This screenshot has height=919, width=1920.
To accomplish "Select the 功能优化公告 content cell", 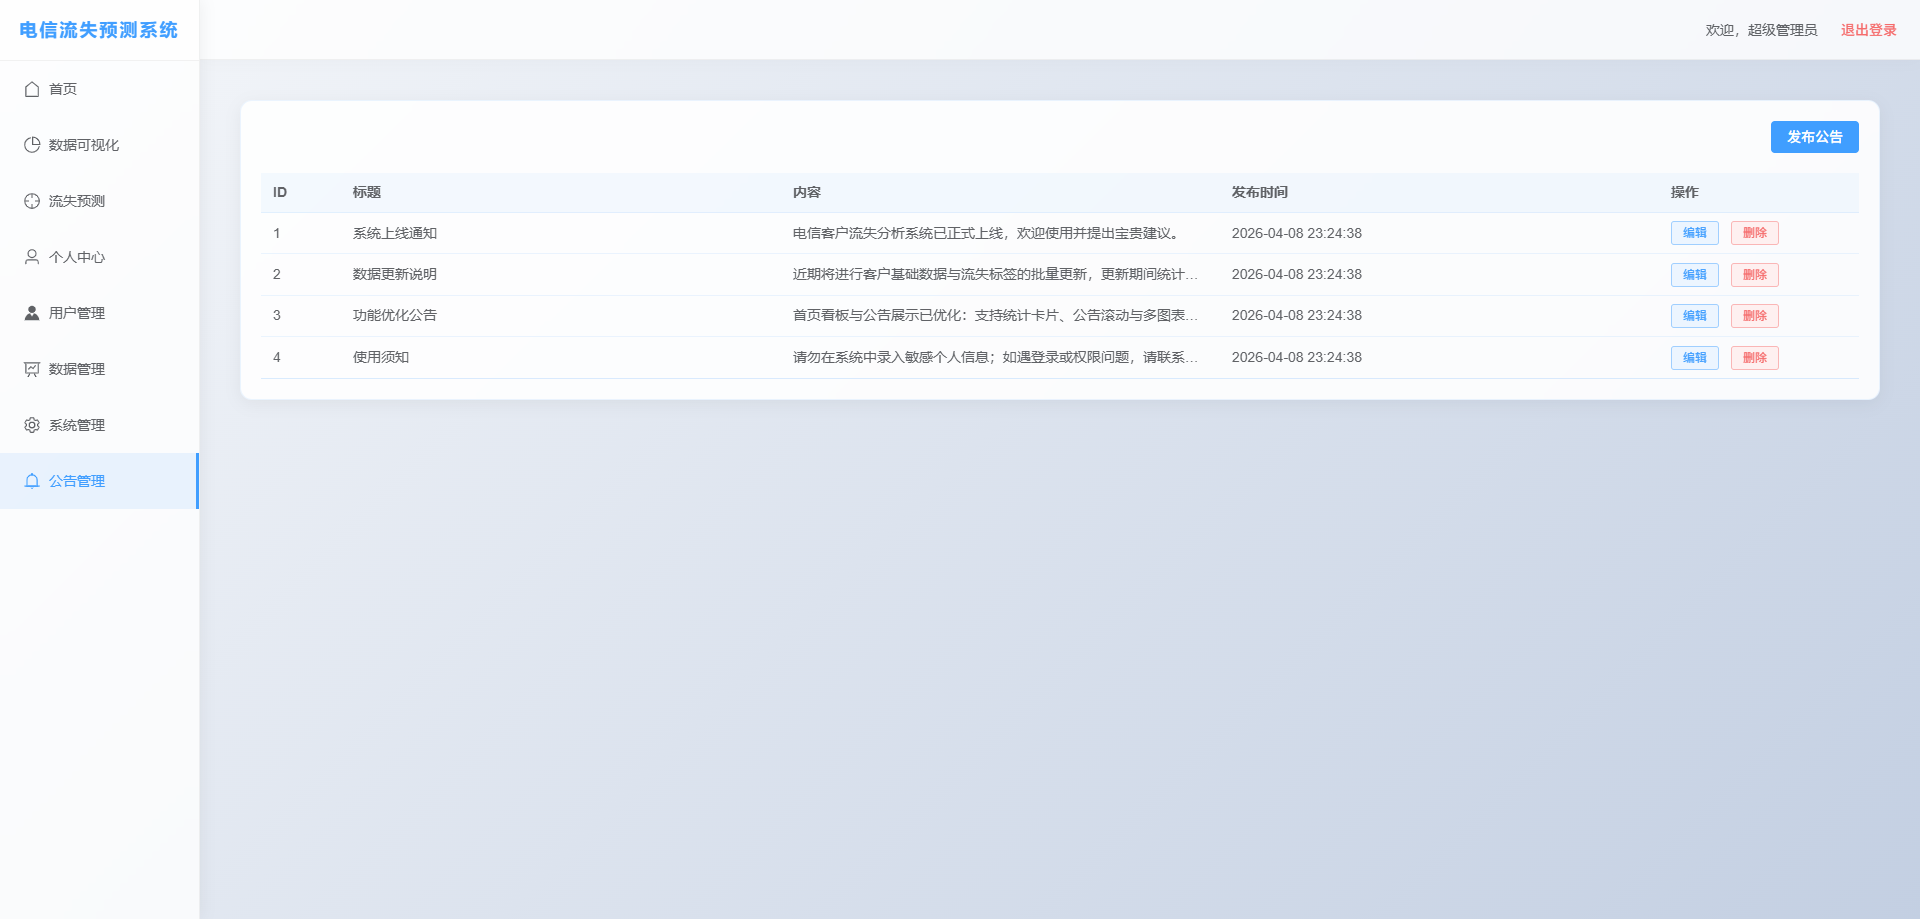I will coord(994,316).
